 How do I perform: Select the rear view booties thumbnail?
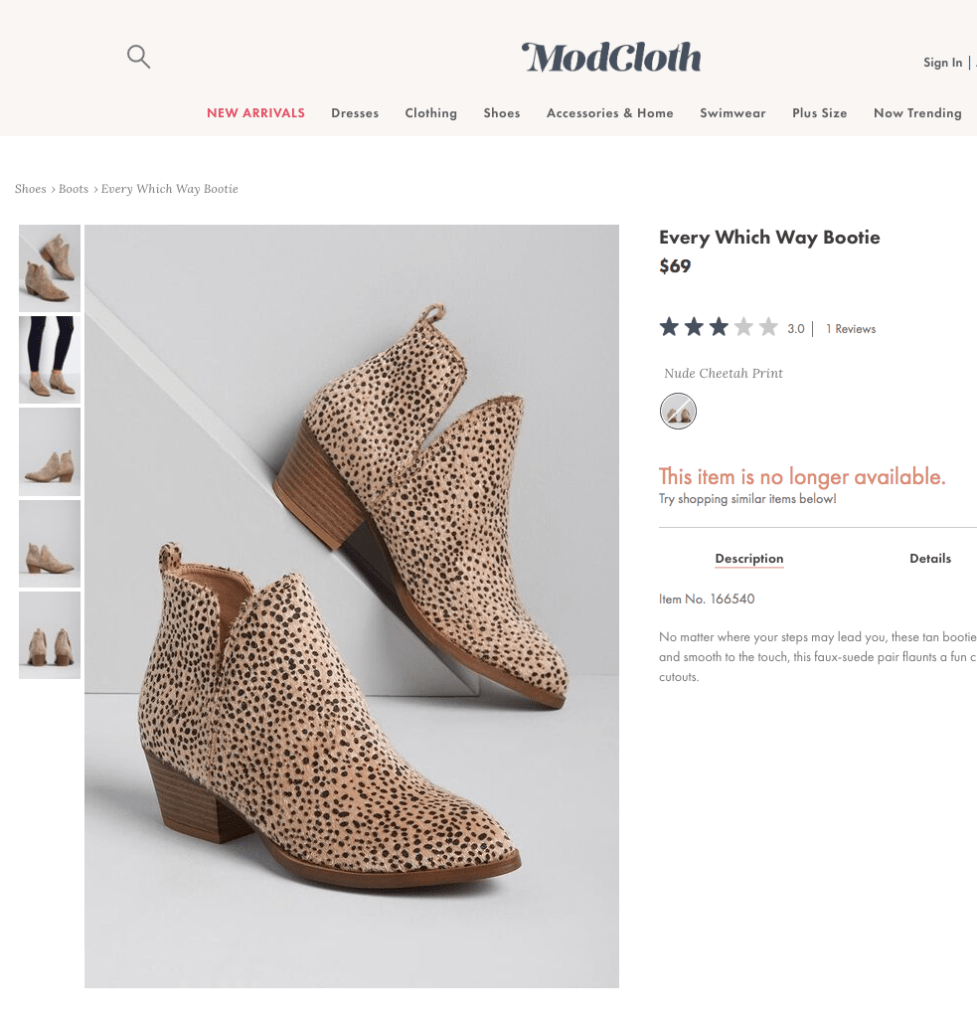50,635
